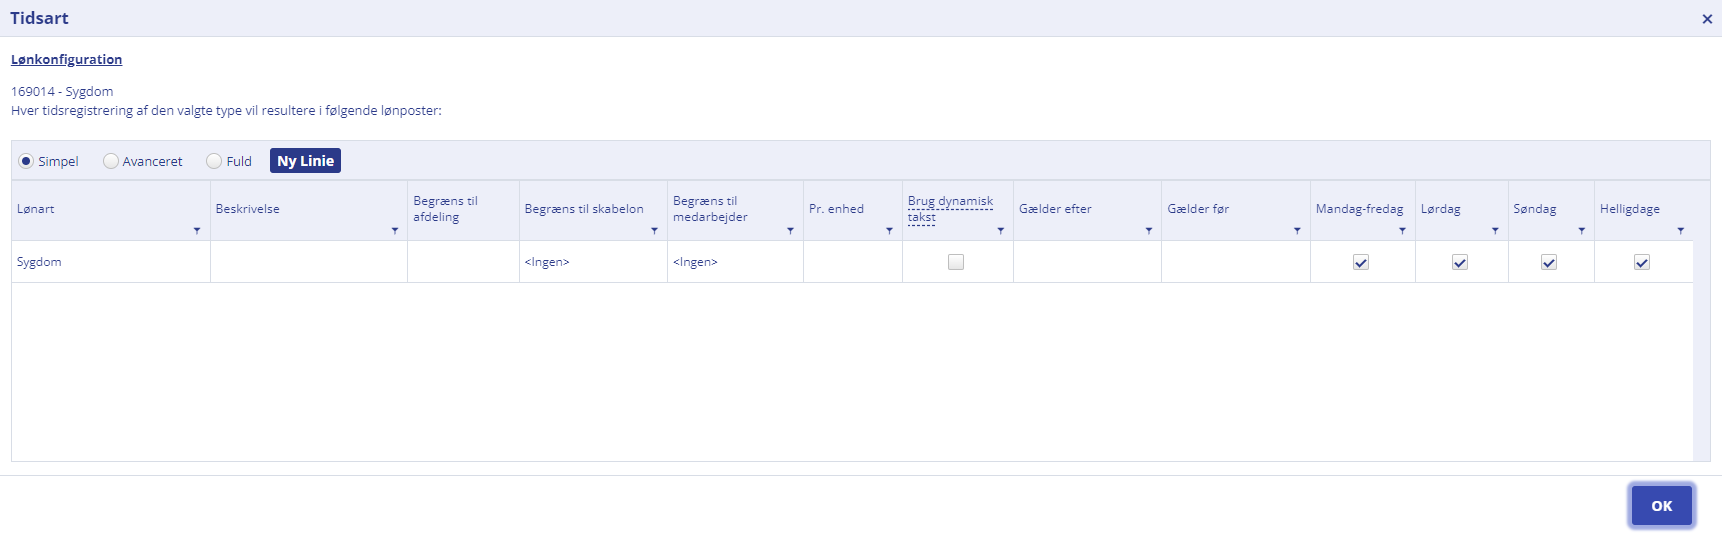This screenshot has height=533, width=1722.
Task: Click Begræns til medarbejder header text
Action: [710, 209]
